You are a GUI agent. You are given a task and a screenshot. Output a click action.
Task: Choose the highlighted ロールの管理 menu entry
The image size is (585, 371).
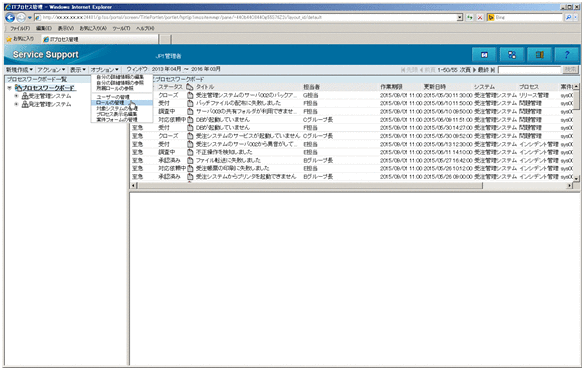122,103
